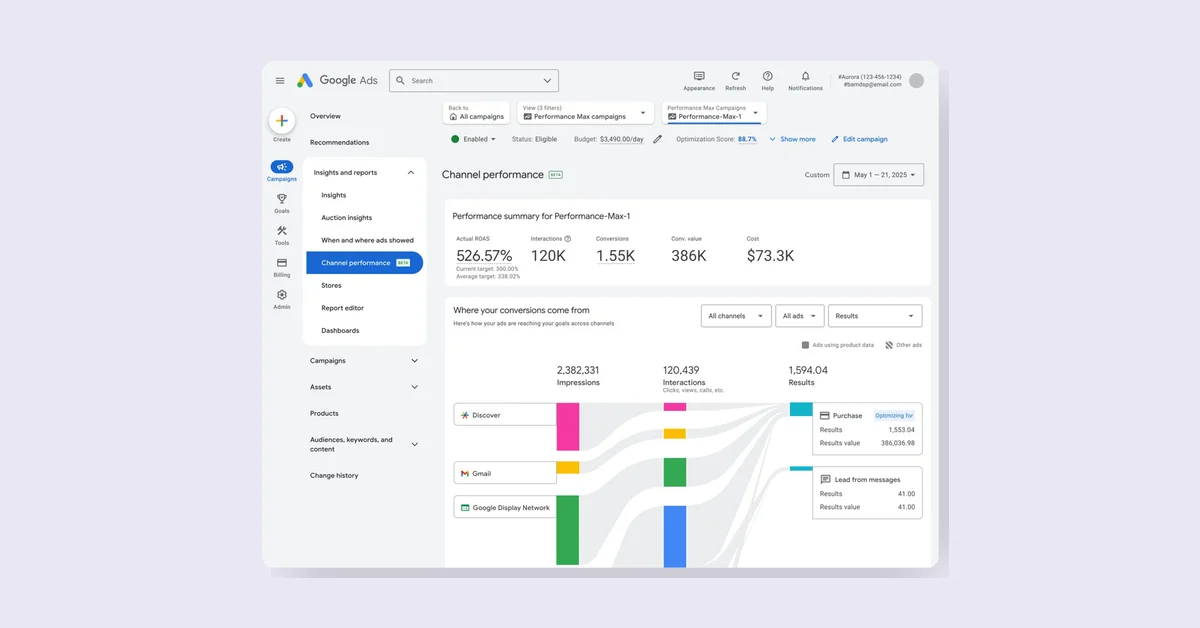The width and height of the screenshot is (1200, 628).
Task: Open the Stores menu item
Action: coord(331,286)
